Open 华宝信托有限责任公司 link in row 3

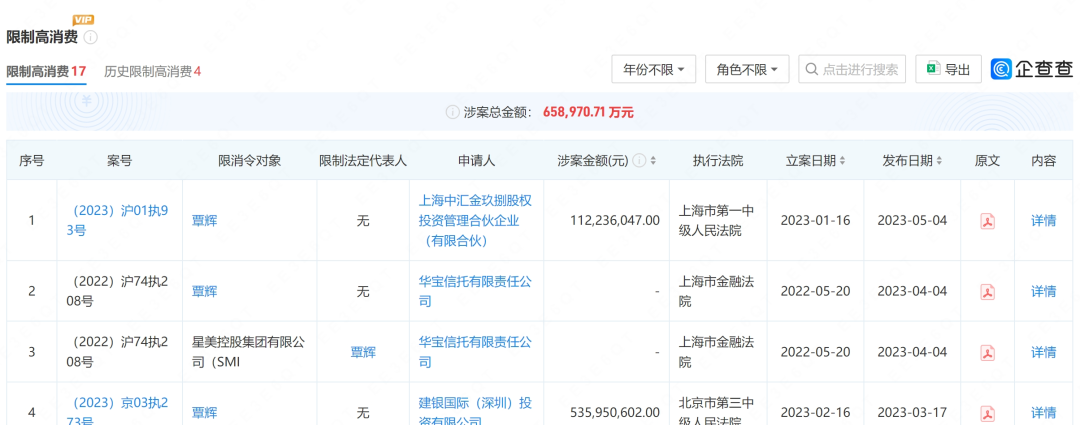point(475,352)
